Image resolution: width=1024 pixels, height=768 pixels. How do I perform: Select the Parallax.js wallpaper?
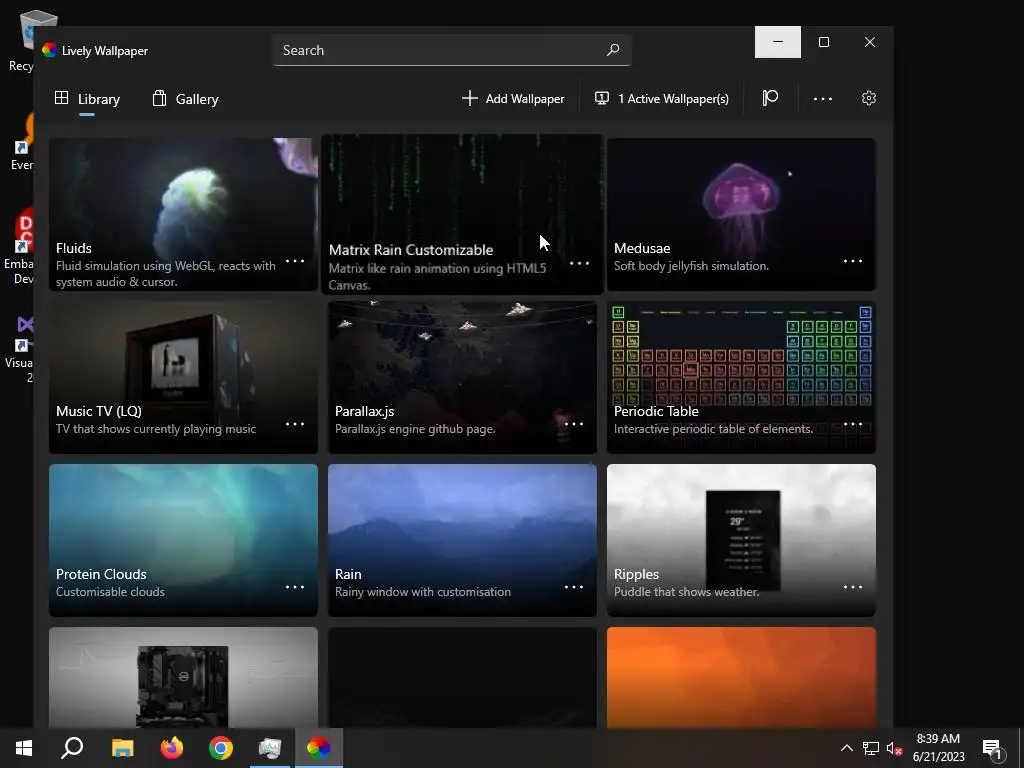(462, 377)
